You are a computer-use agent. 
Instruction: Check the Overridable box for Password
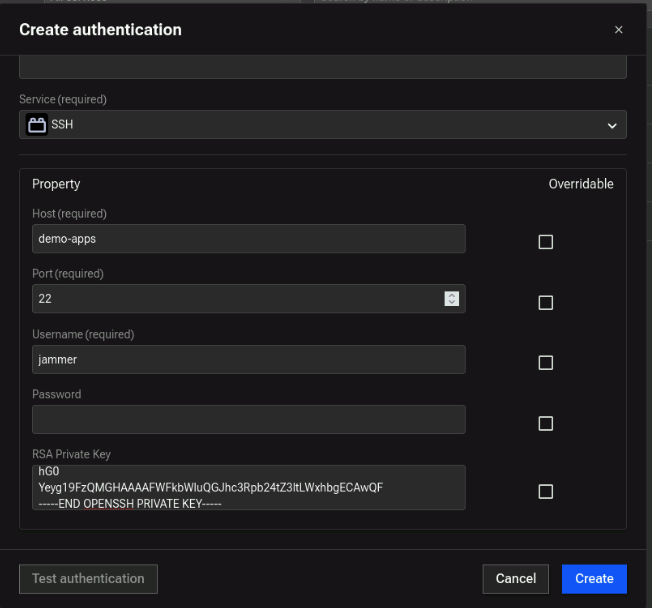pyautogui.click(x=545, y=423)
